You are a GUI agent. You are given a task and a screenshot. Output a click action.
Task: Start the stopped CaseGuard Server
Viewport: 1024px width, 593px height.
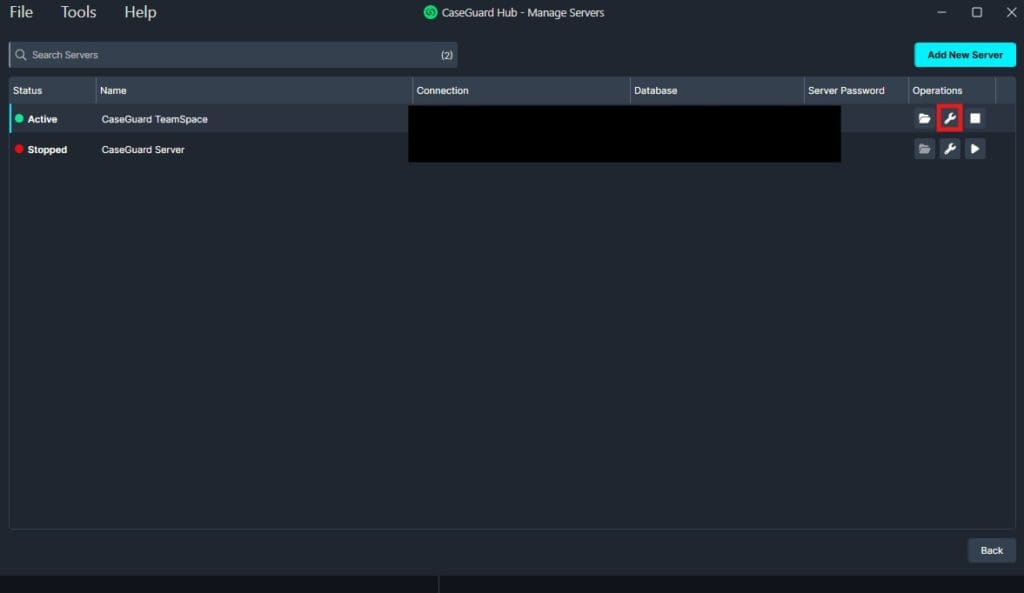(975, 148)
